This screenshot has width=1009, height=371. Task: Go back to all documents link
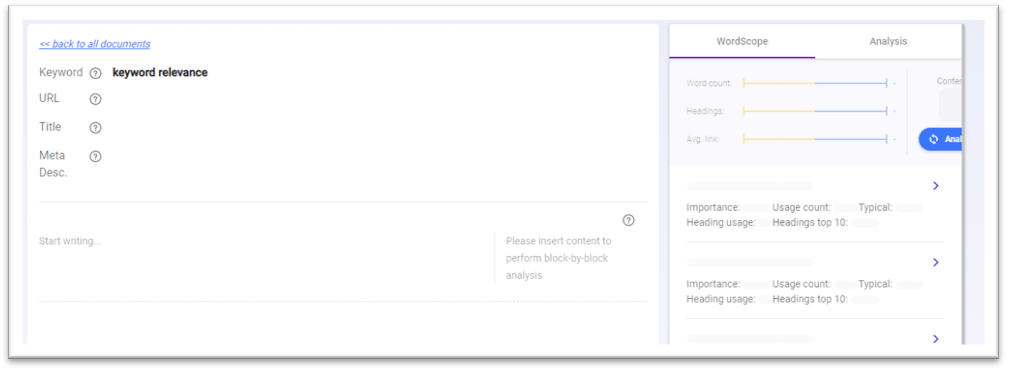pyautogui.click(x=95, y=44)
